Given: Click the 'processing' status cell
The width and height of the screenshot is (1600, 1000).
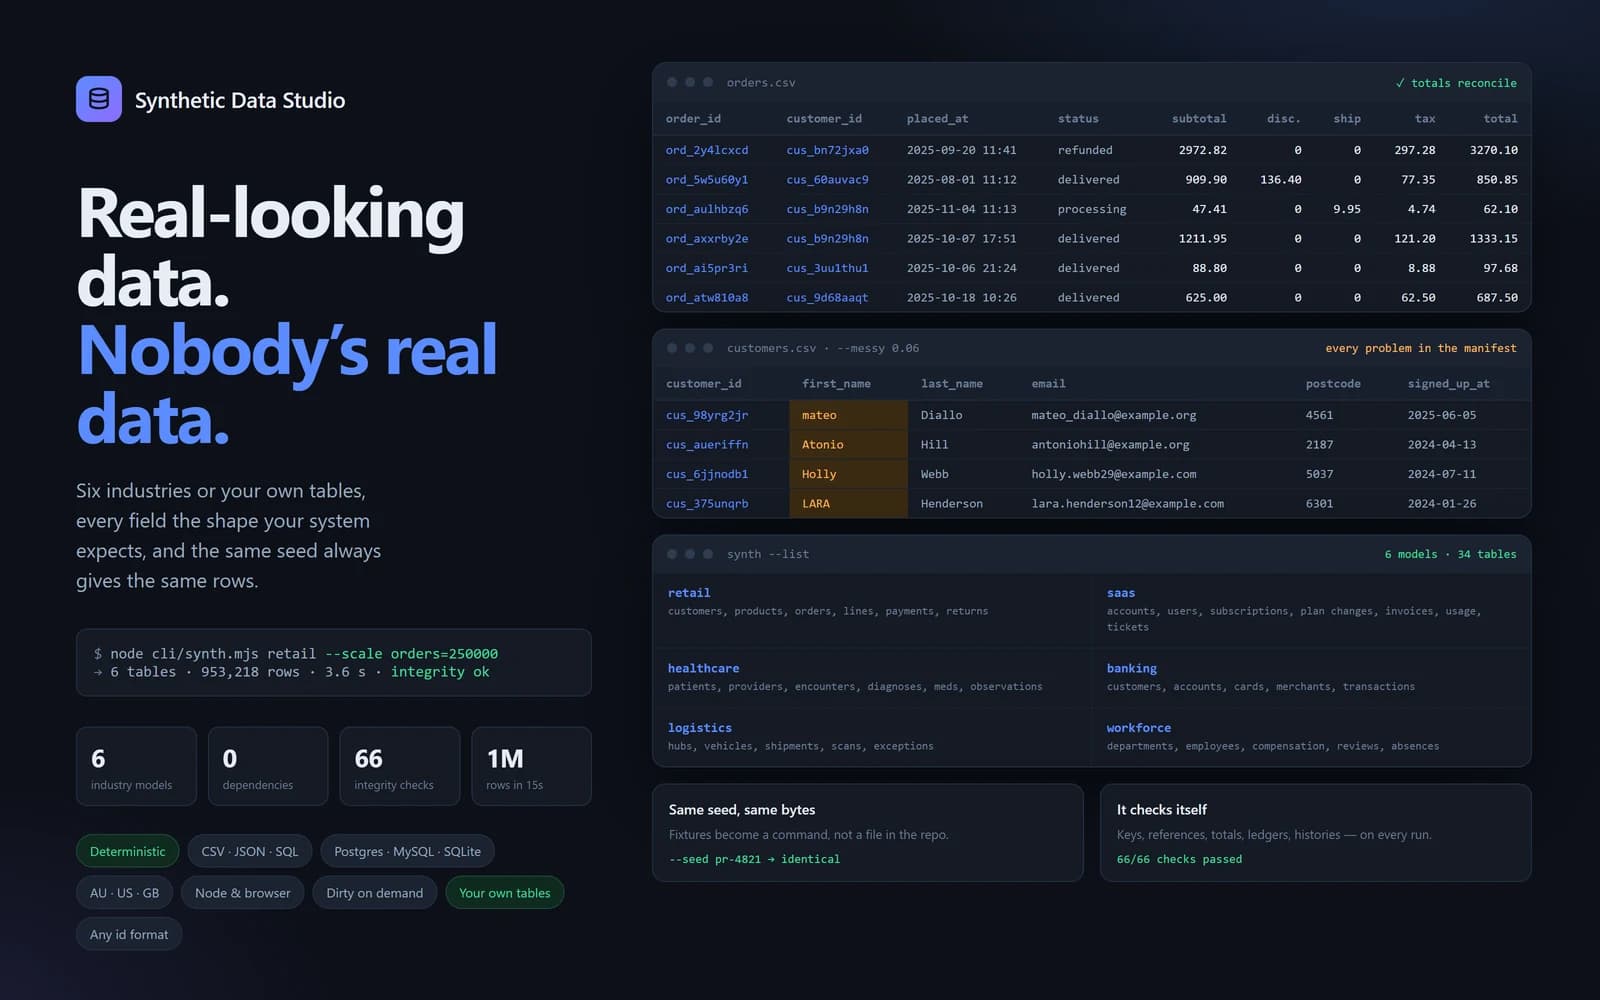Looking at the screenshot, I should tap(1092, 209).
